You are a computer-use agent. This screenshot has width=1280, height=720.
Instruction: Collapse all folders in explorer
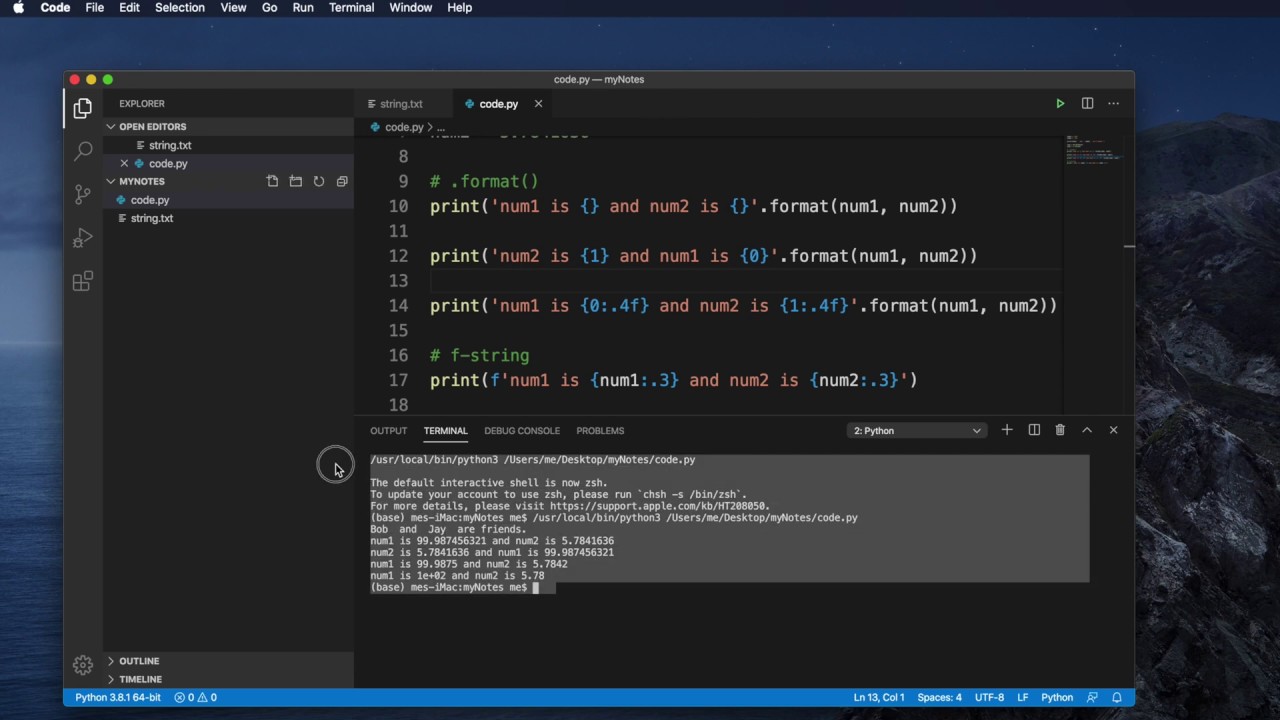click(342, 181)
